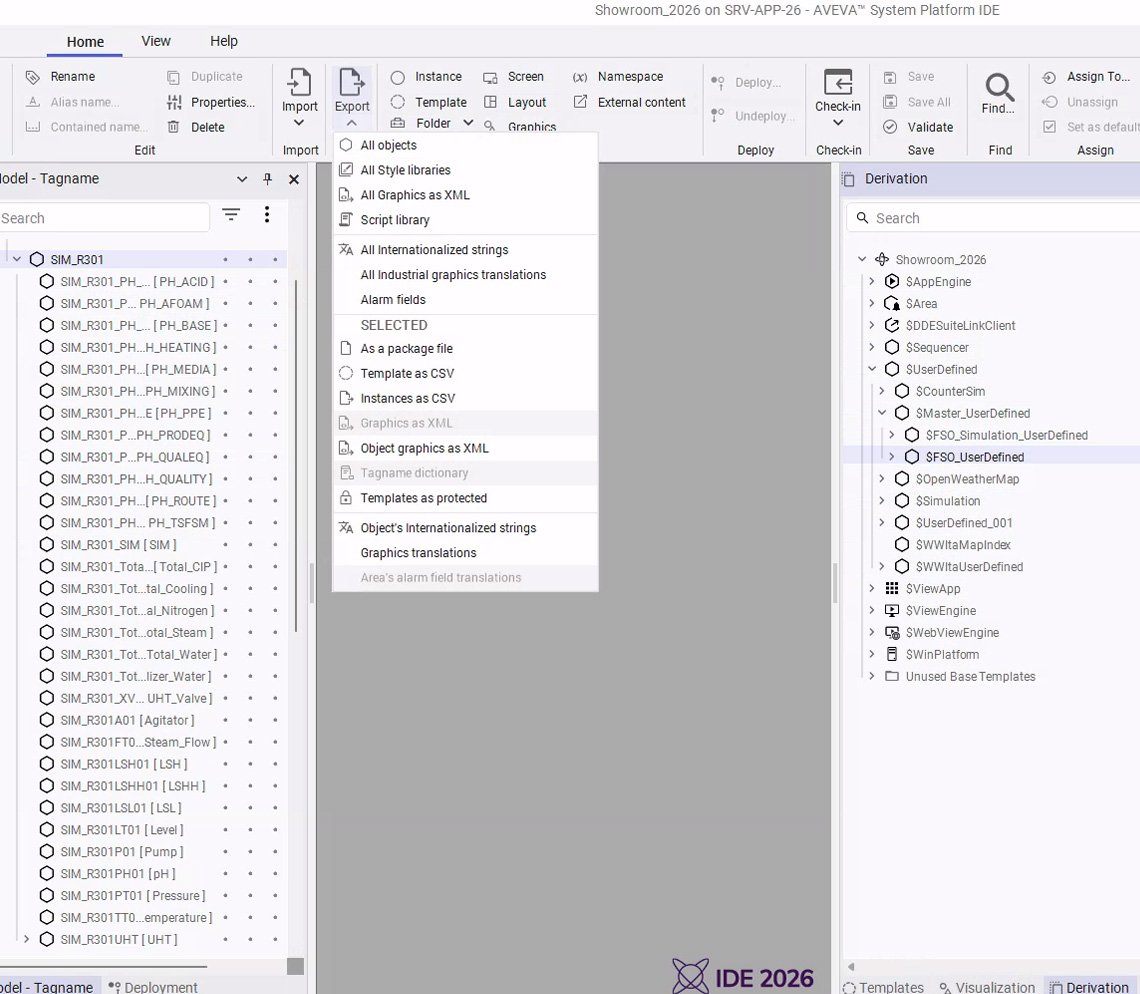Close the Model - Tagname panel

tap(294, 179)
